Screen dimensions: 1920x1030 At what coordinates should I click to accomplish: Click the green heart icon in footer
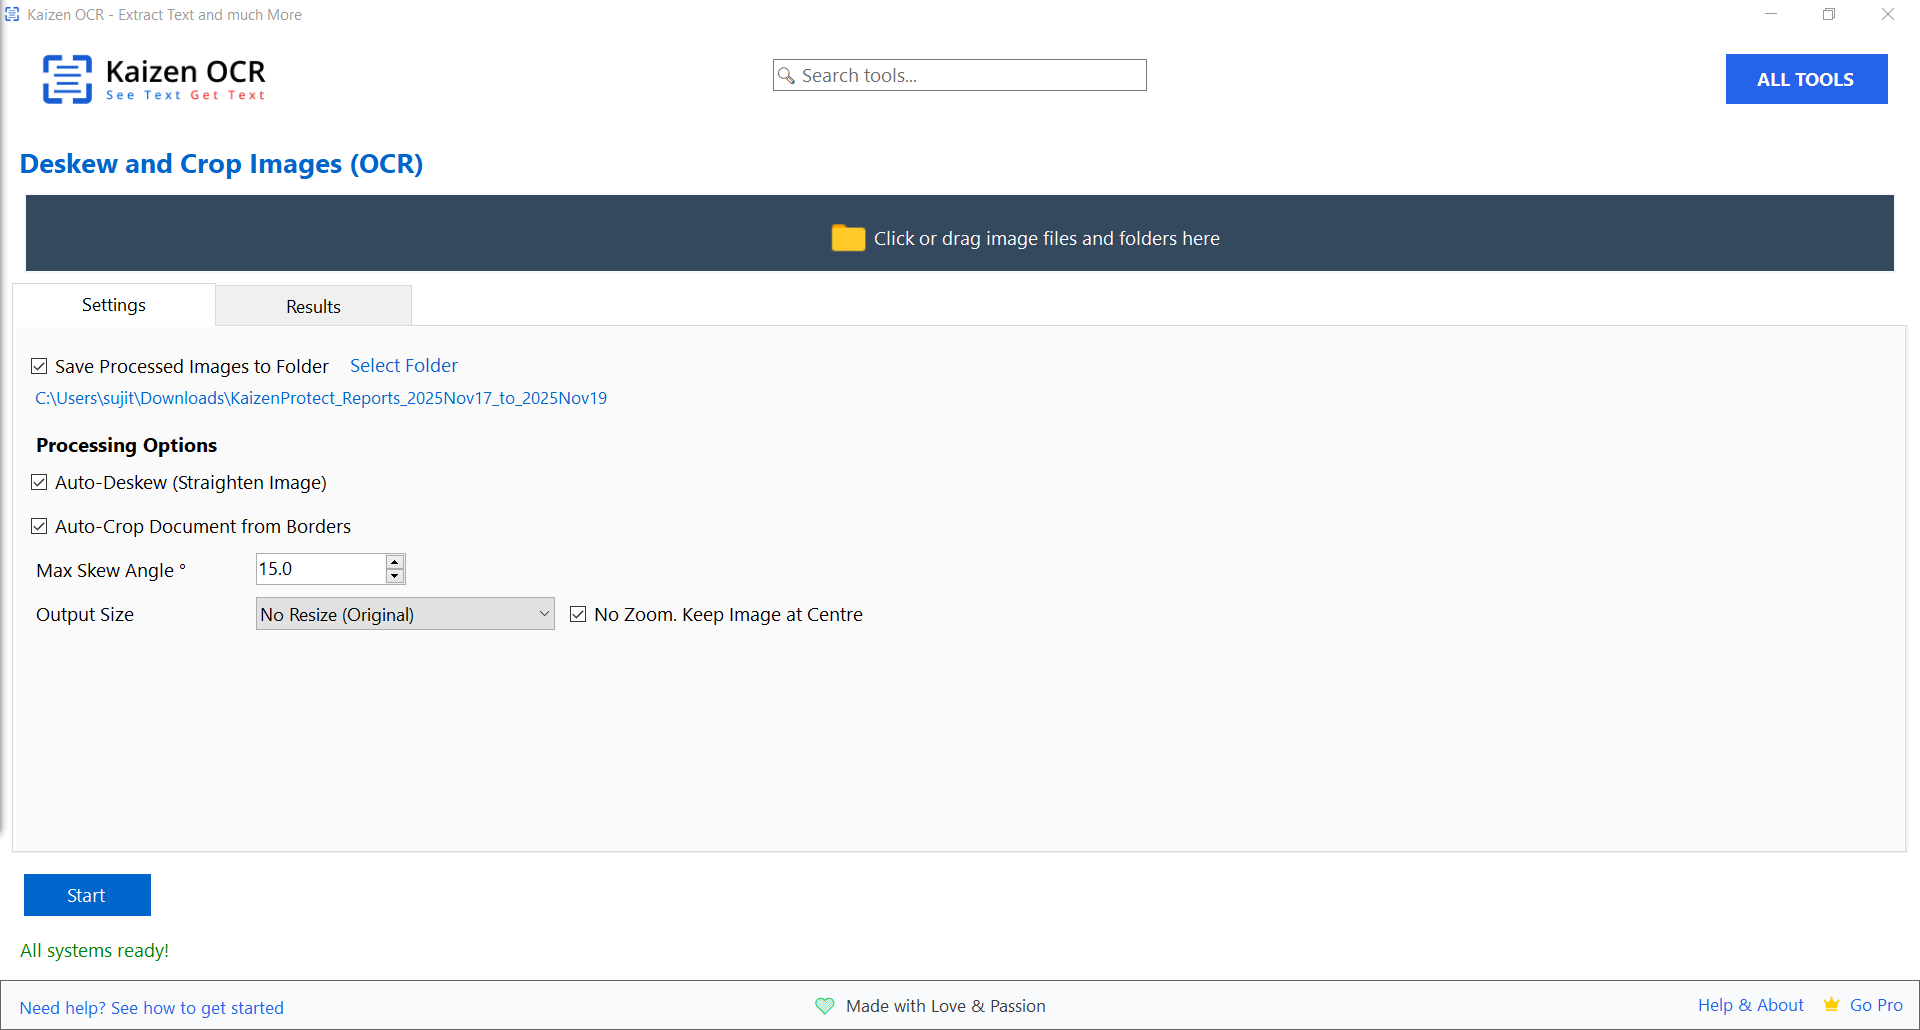[824, 1006]
